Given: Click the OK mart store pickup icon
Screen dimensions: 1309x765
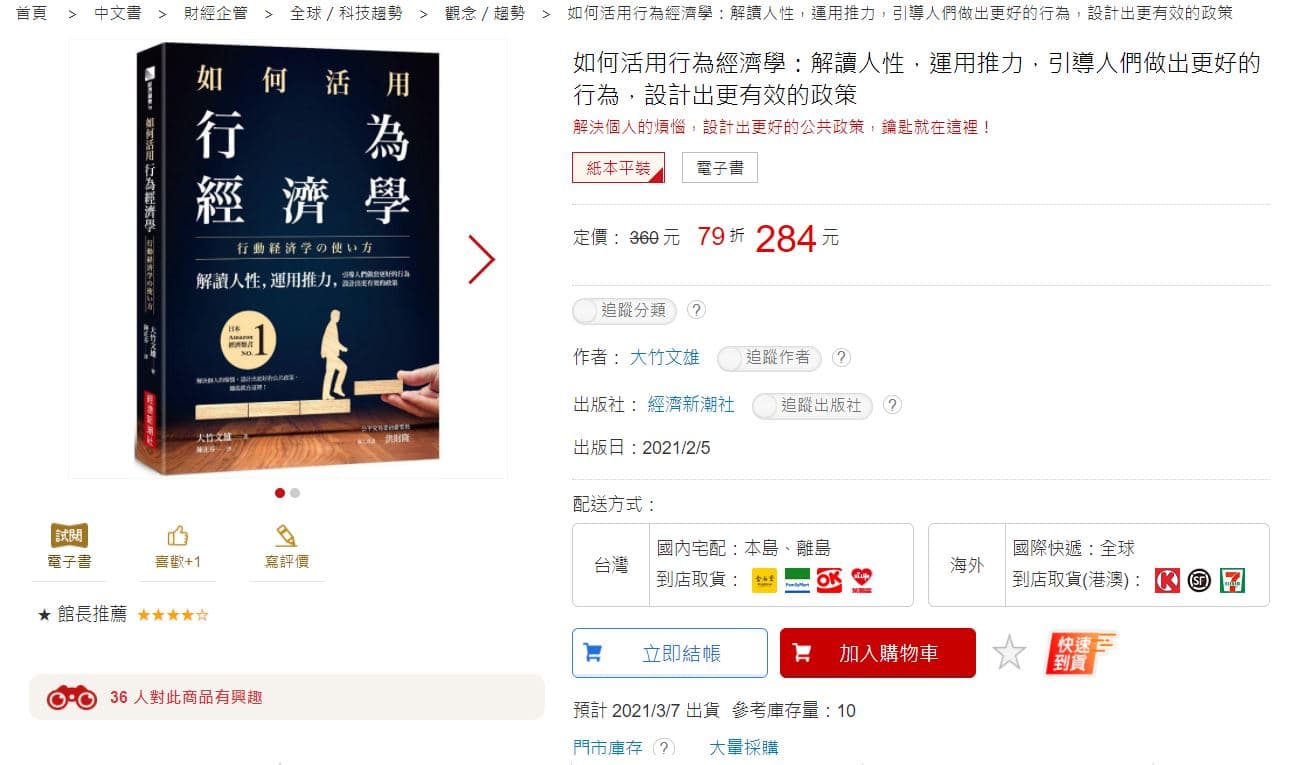Looking at the screenshot, I should tap(829, 580).
